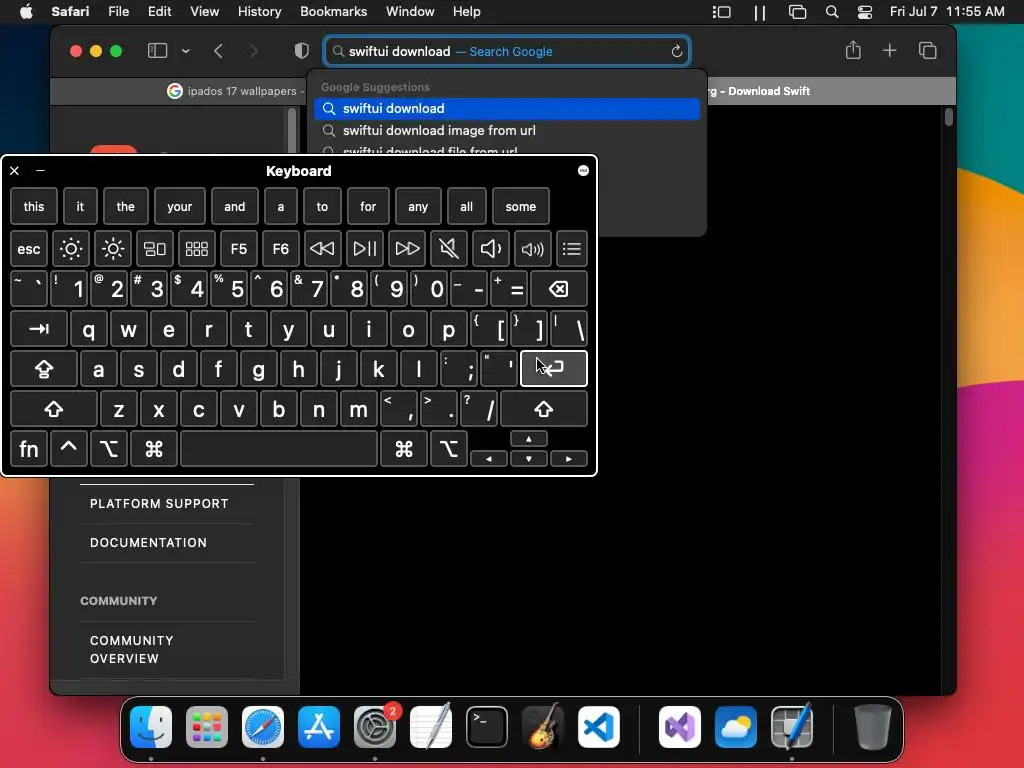
Task: Open Control Center in menu bar
Action: 865,12
